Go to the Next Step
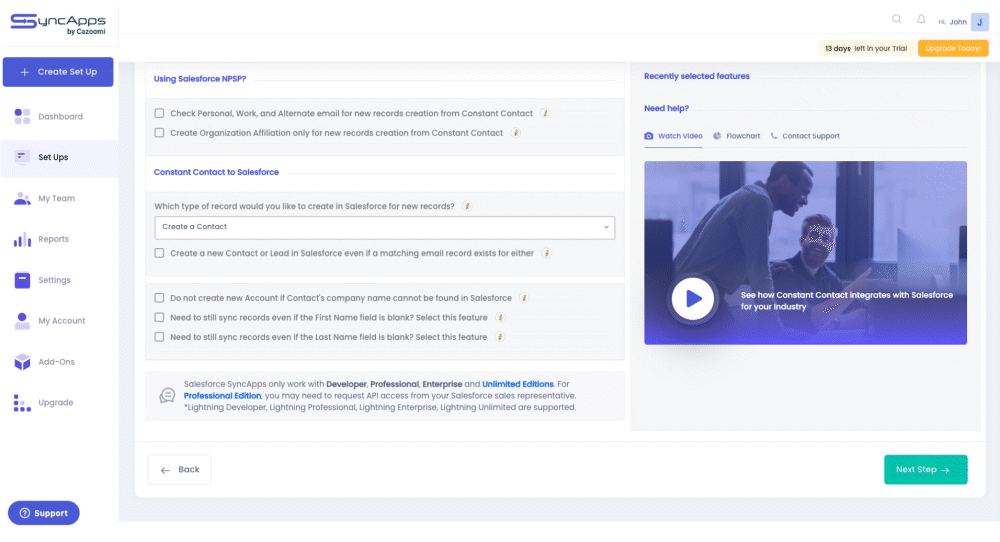Viewport: 1000px width, 542px height. [x=925, y=469]
